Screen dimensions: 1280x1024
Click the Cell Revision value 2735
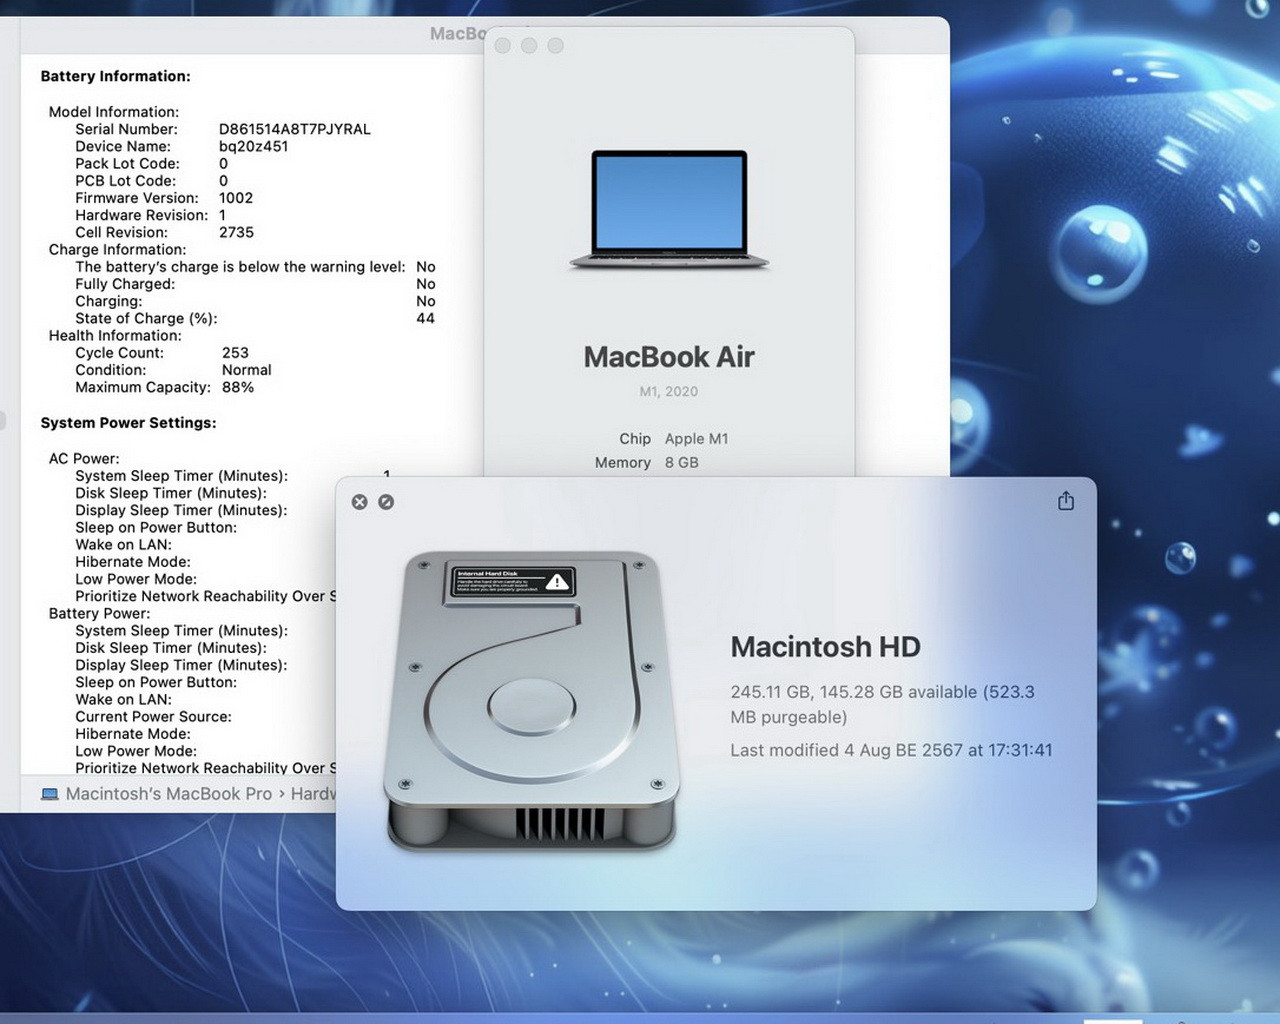coord(237,232)
